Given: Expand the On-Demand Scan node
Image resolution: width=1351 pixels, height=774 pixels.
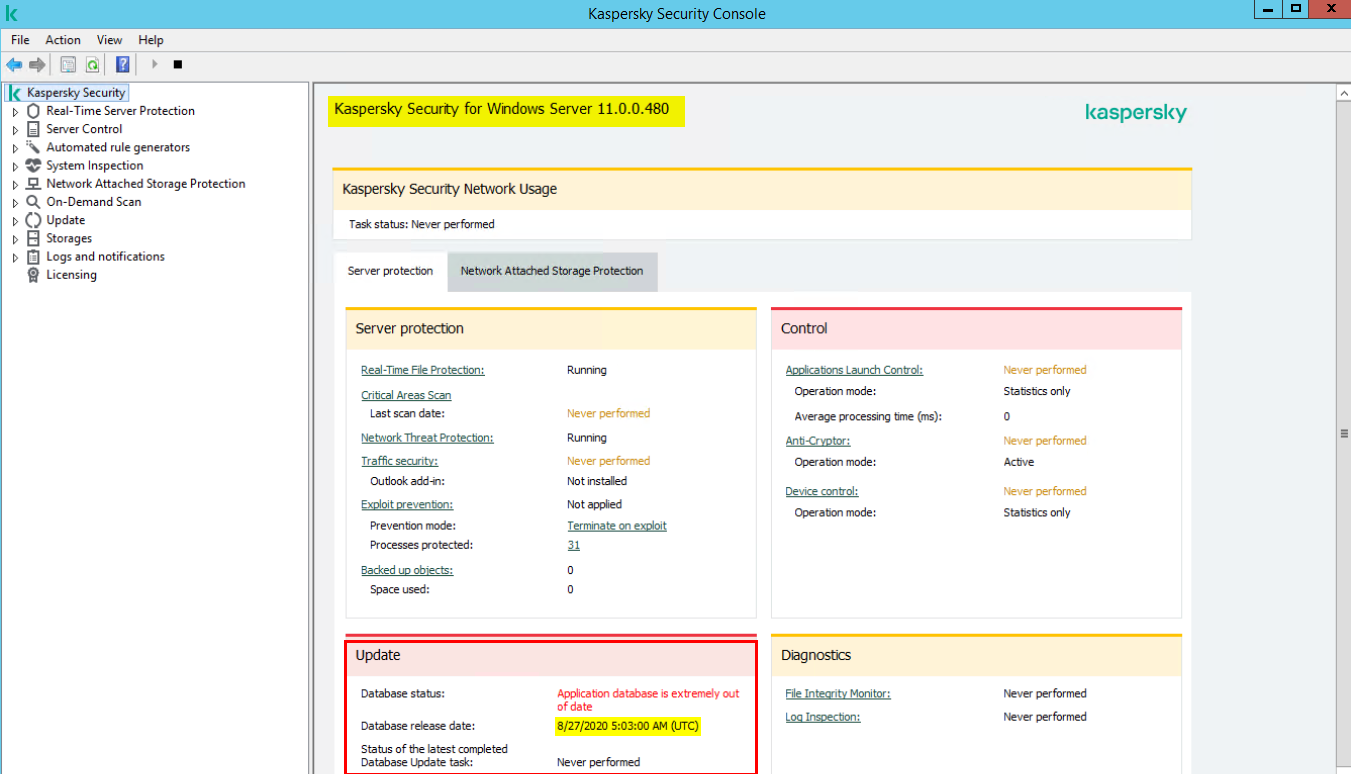Looking at the screenshot, I should 15,203.
